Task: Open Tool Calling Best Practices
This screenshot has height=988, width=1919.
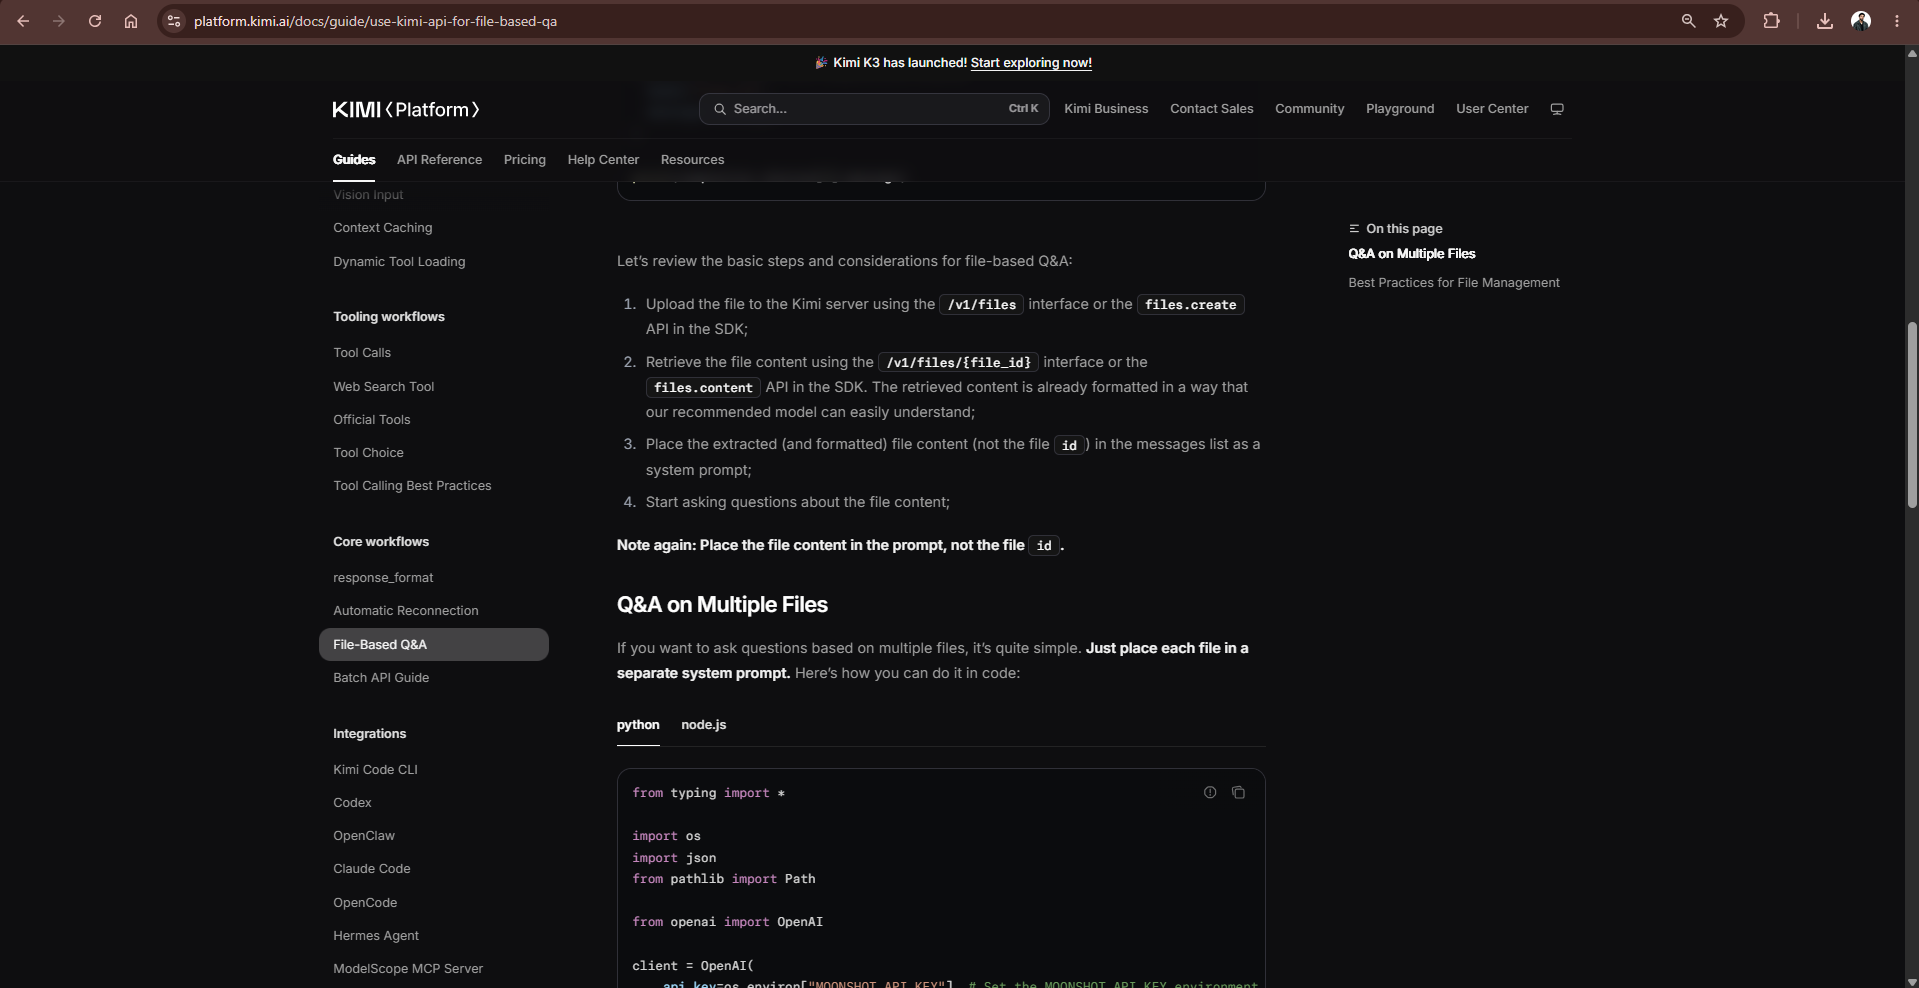Action: coord(412,486)
